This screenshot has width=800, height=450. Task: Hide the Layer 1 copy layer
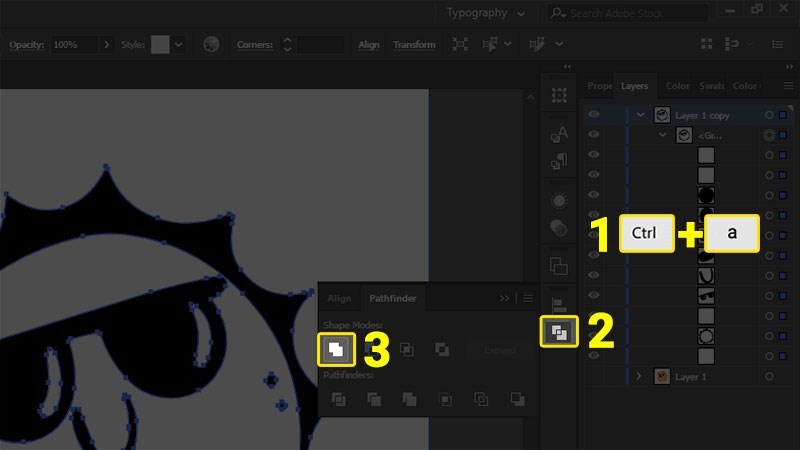(x=594, y=115)
